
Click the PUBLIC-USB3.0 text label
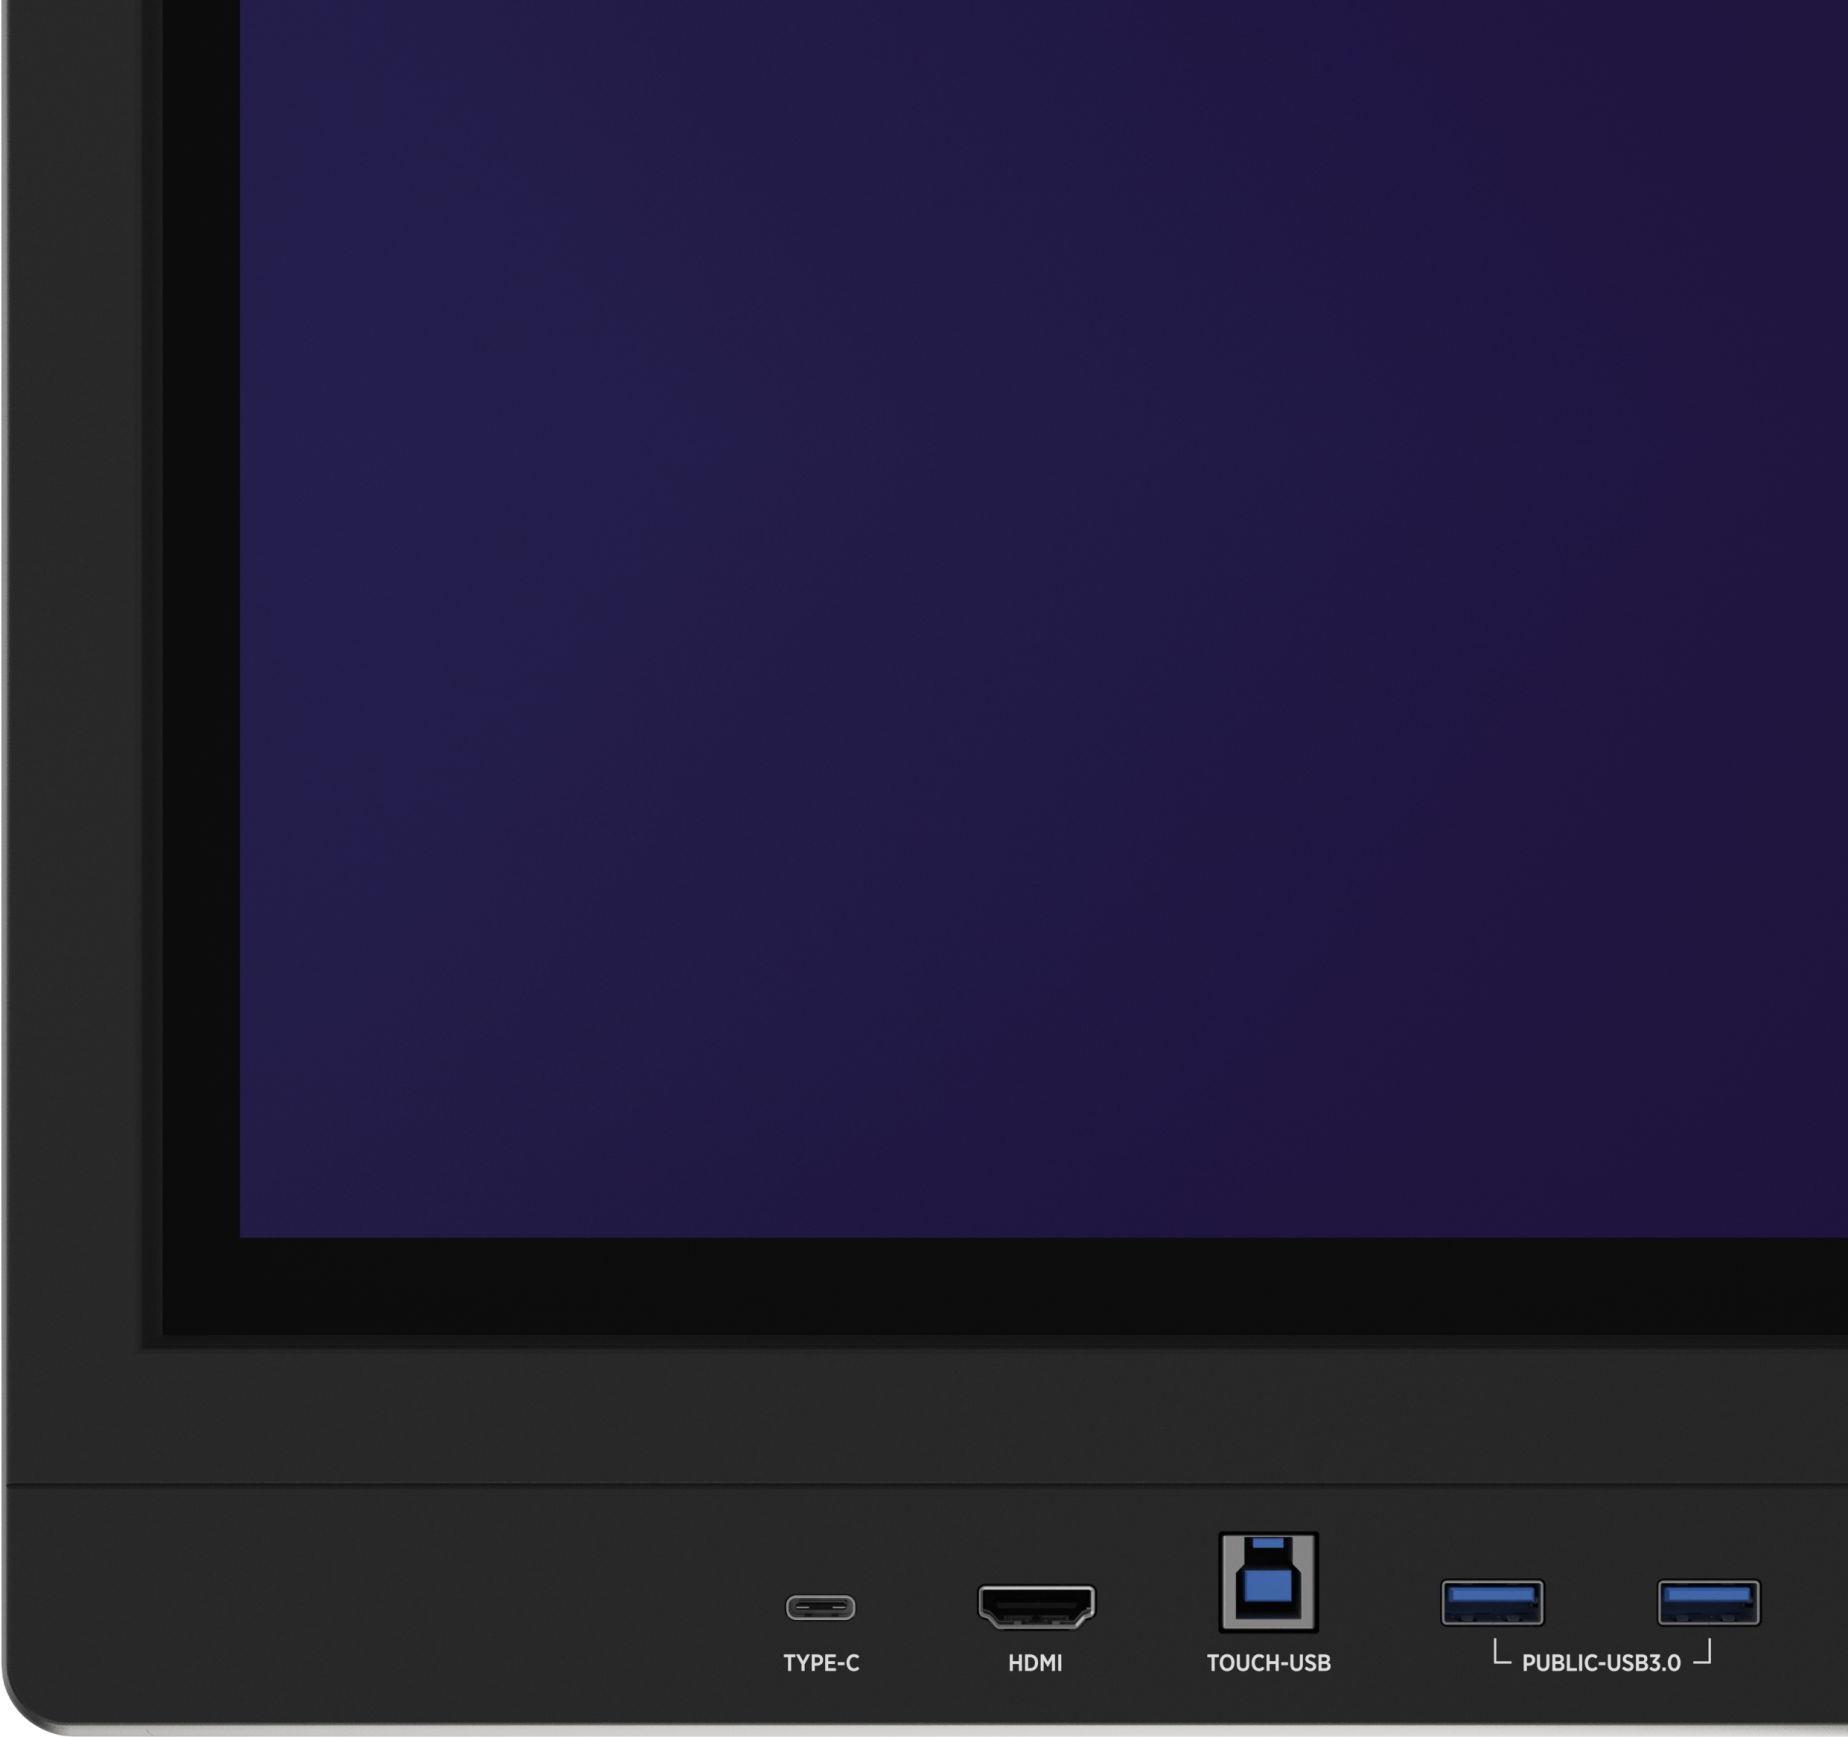click(1600, 1663)
